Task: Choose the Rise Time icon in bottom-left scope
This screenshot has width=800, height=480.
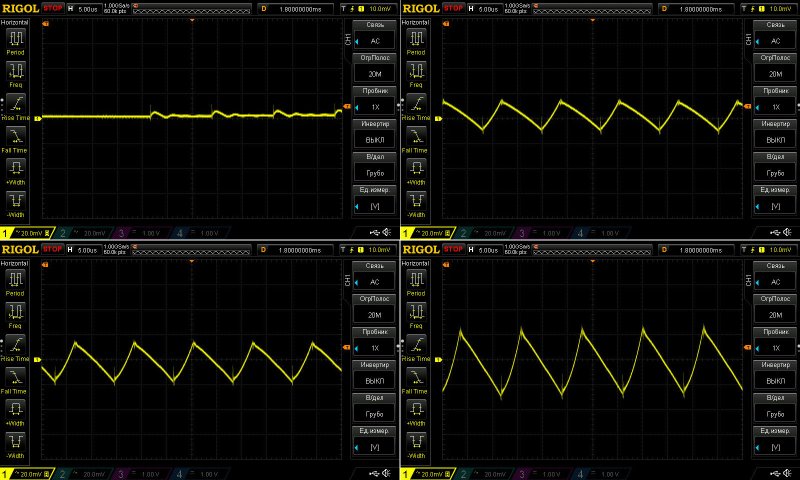Action: coord(17,346)
